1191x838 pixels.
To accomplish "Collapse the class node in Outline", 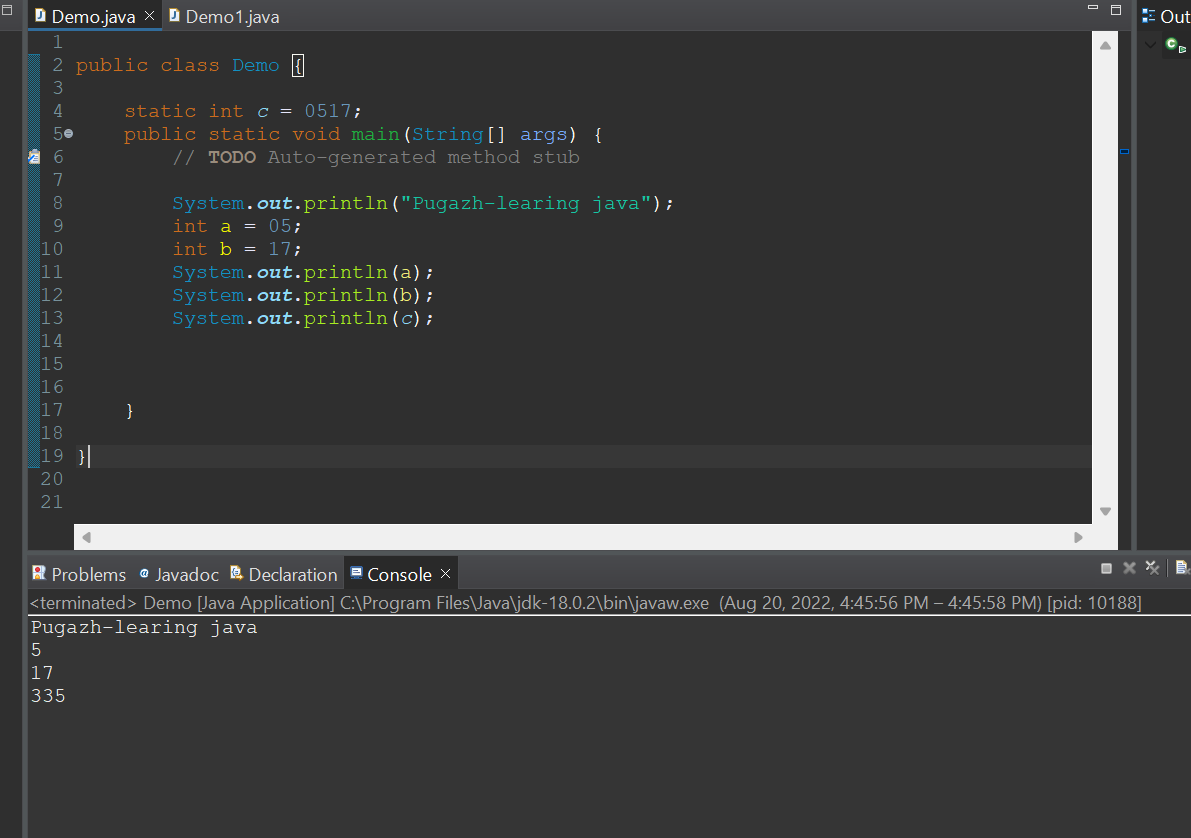I will [1150, 45].
